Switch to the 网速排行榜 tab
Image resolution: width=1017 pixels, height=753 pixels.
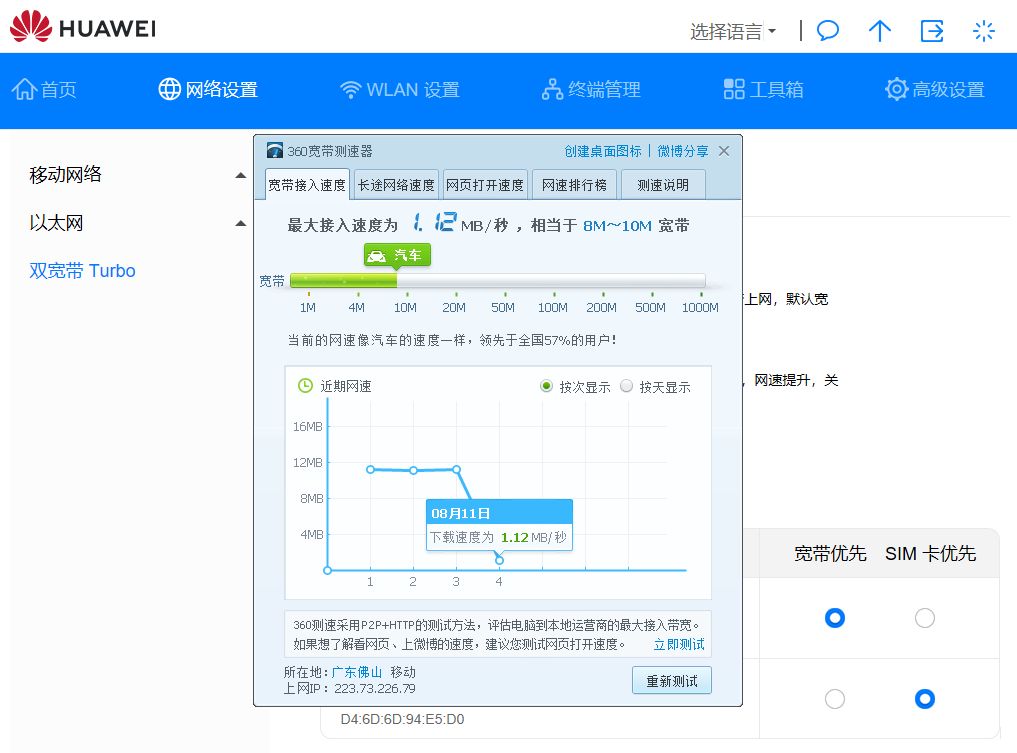click(x=574, y=185)
